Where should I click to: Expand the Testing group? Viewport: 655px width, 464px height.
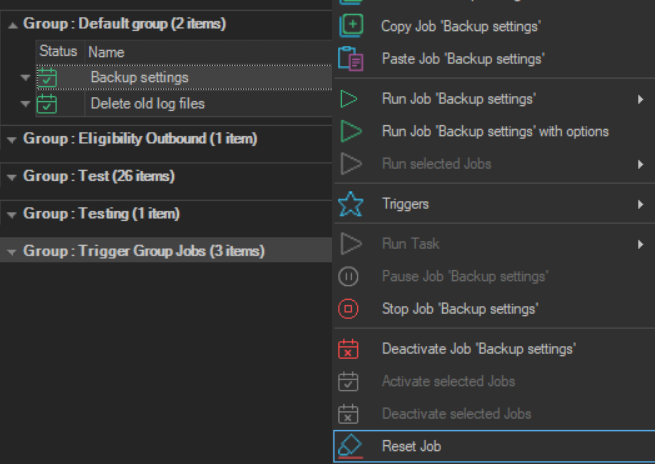coord(12,214)
